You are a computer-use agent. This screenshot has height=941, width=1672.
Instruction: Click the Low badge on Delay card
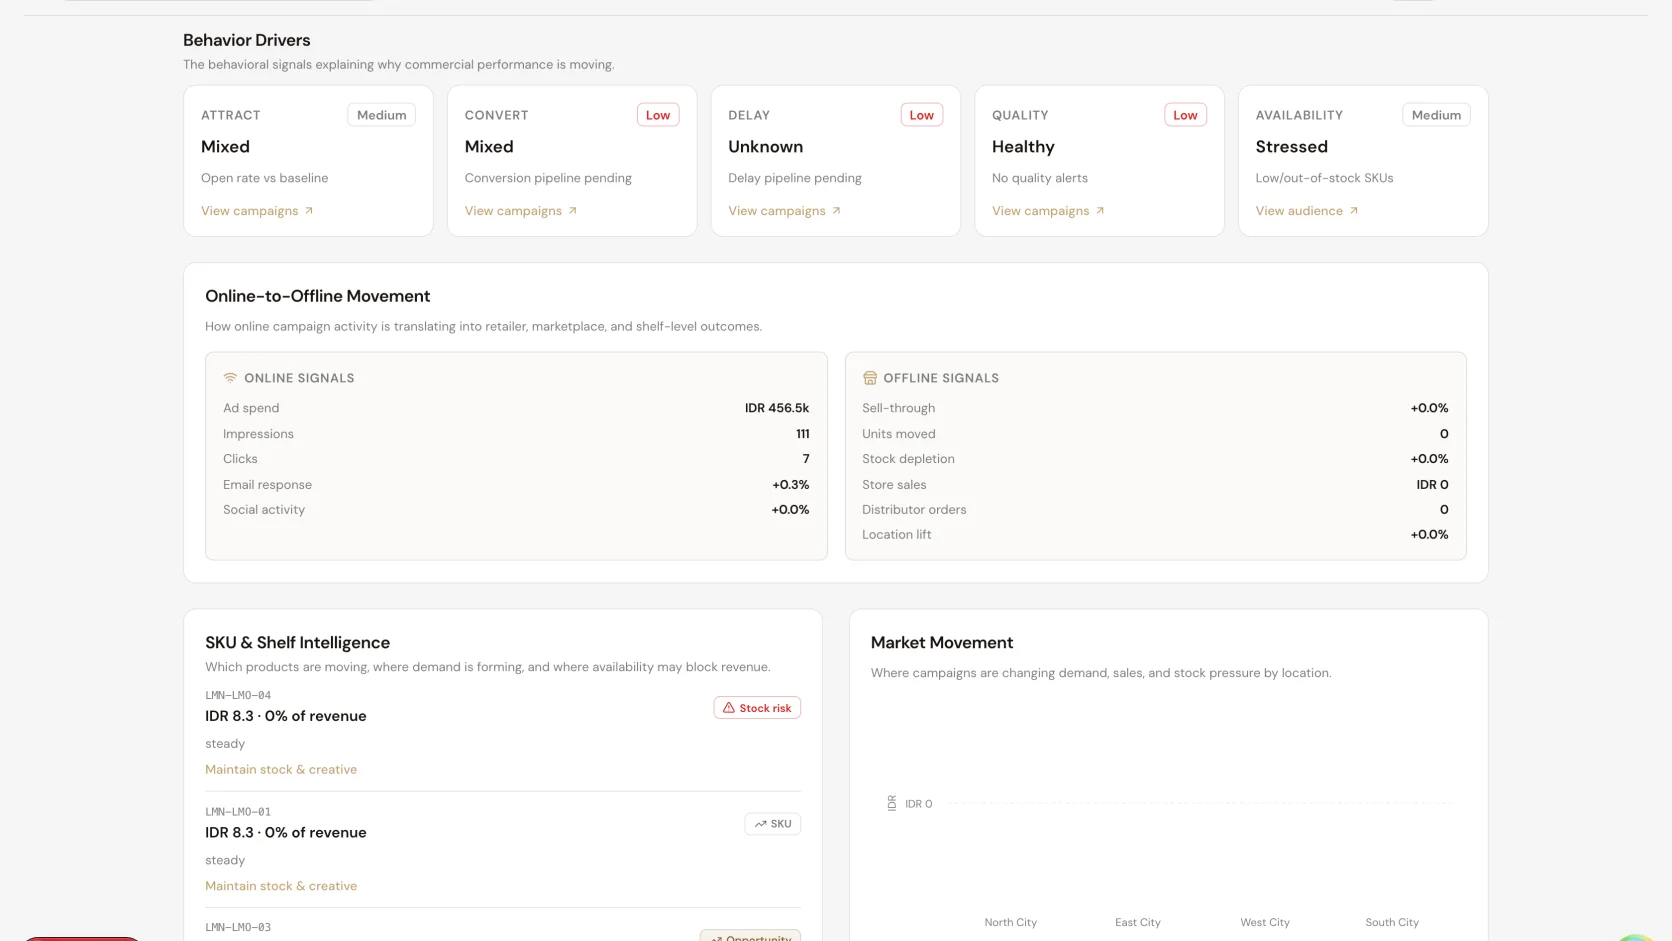tap(922, 115)
